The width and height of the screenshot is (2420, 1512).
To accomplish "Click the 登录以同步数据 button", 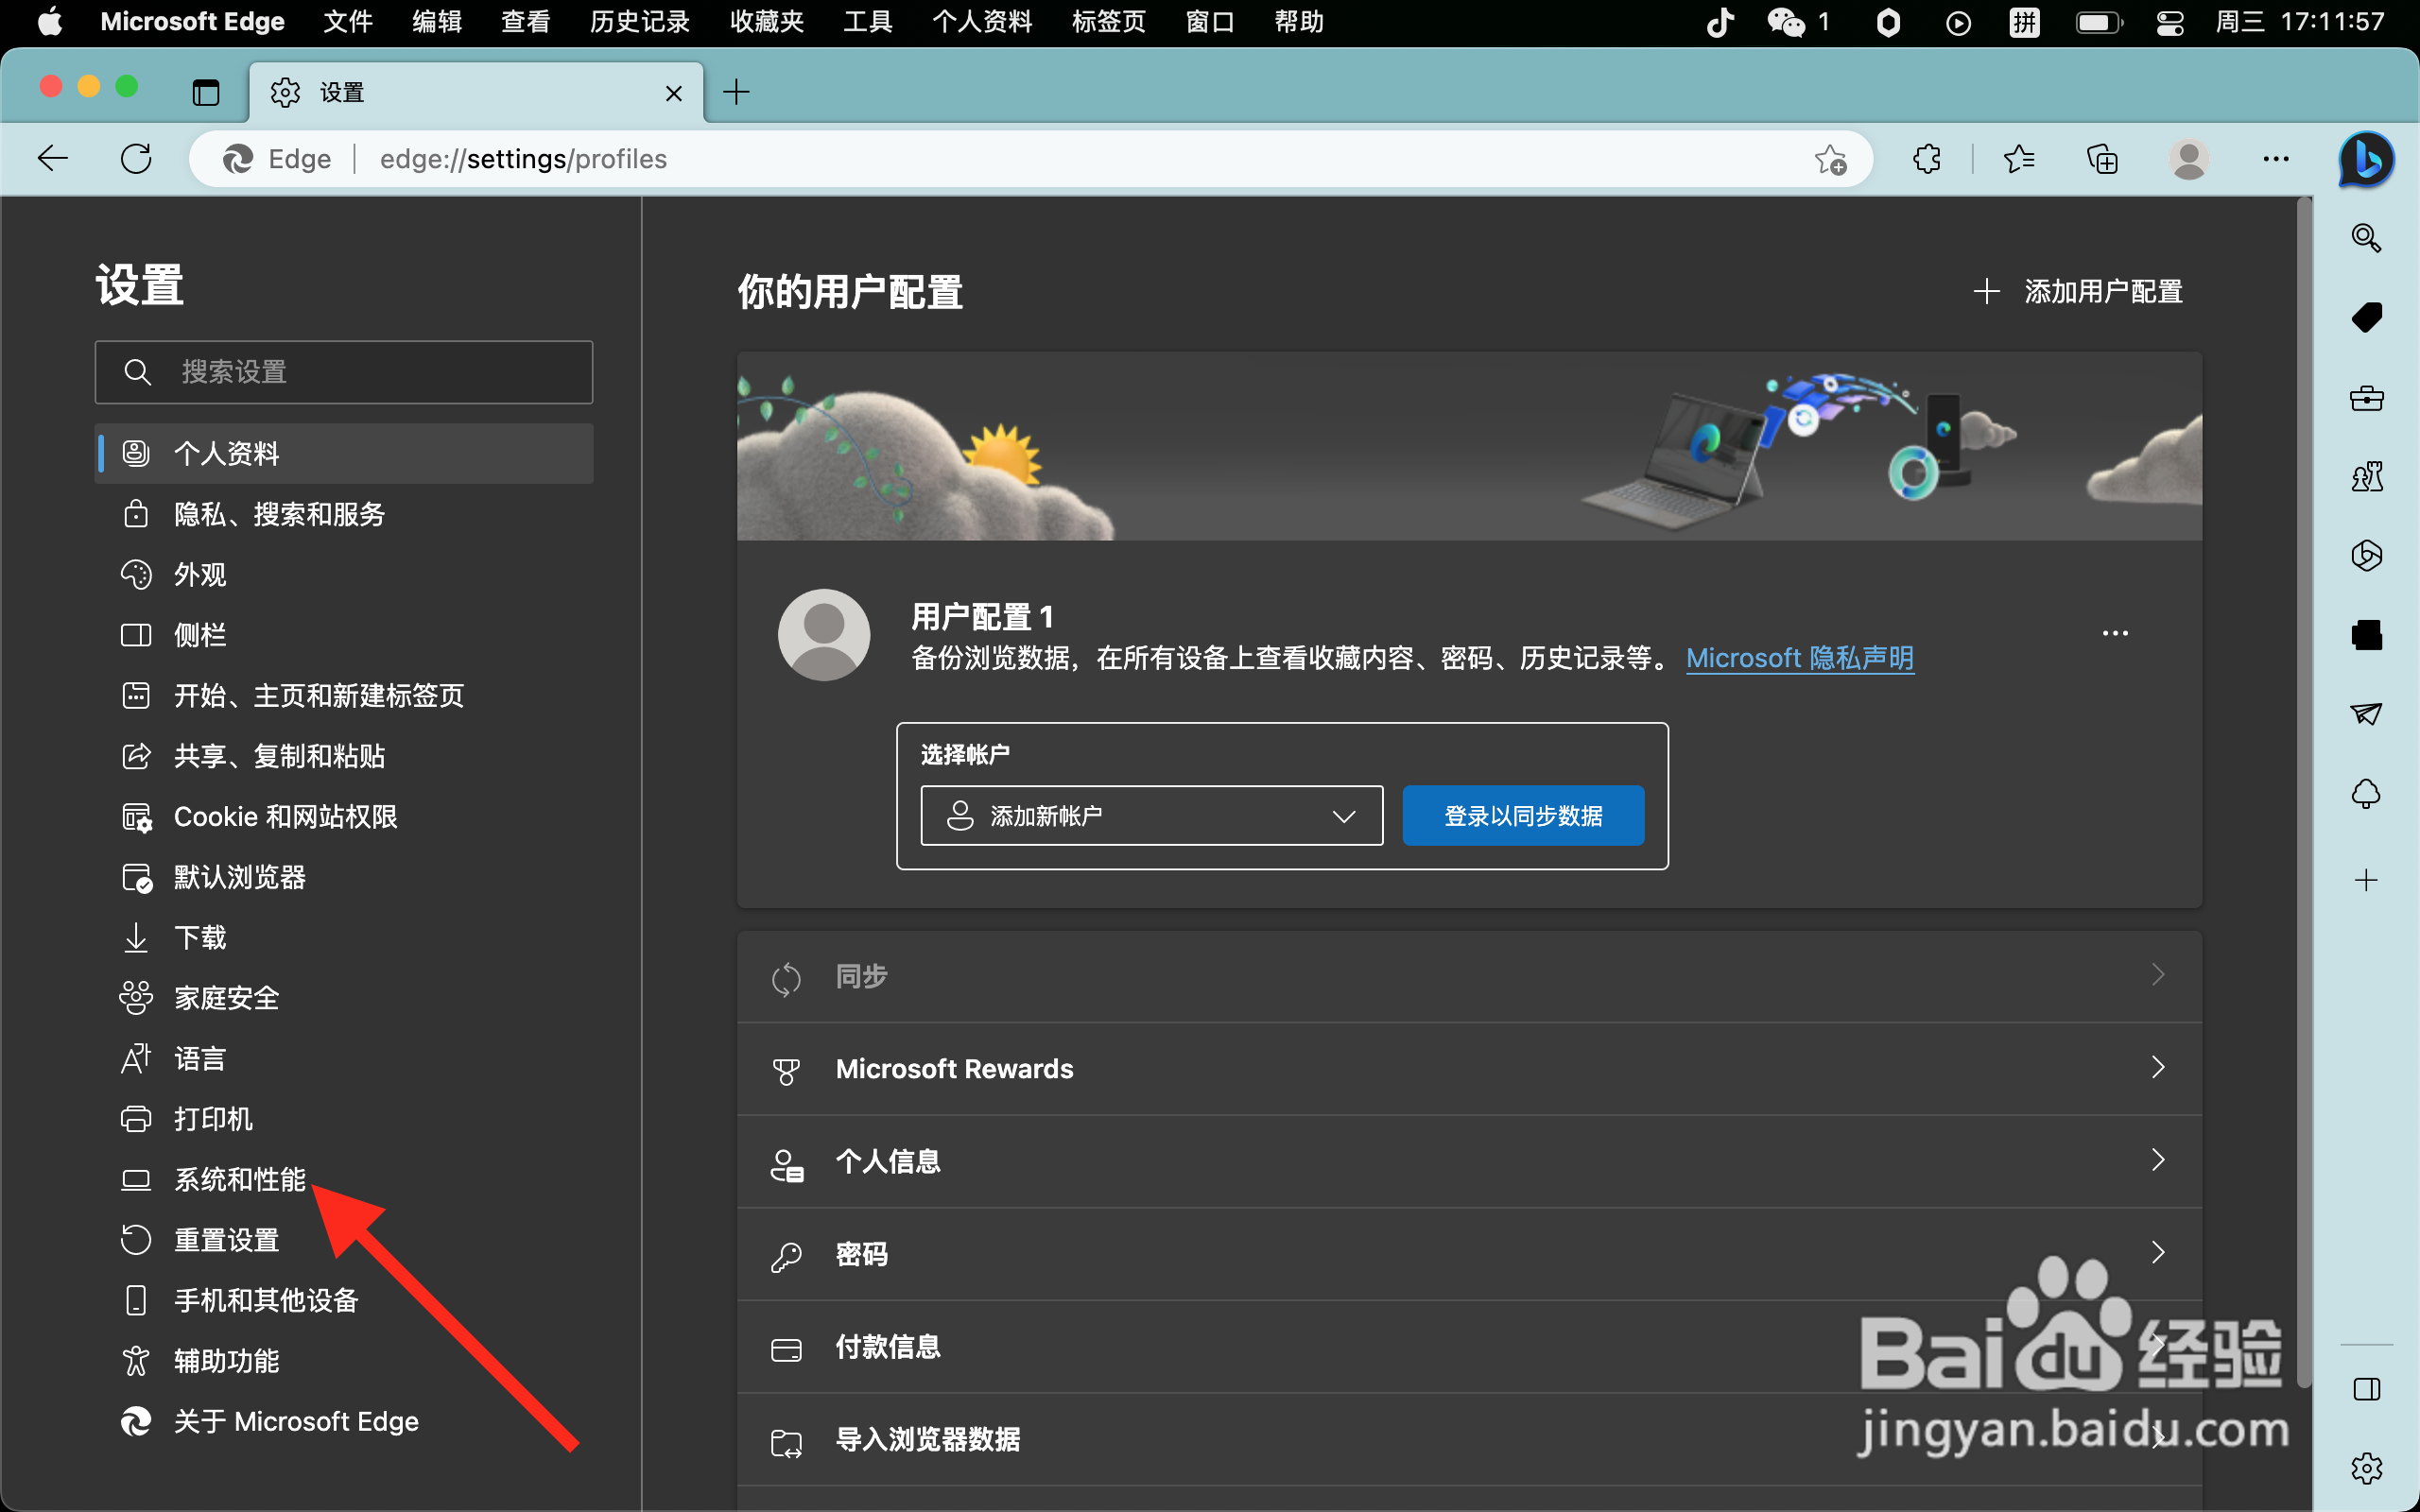I will [1521, 815].
